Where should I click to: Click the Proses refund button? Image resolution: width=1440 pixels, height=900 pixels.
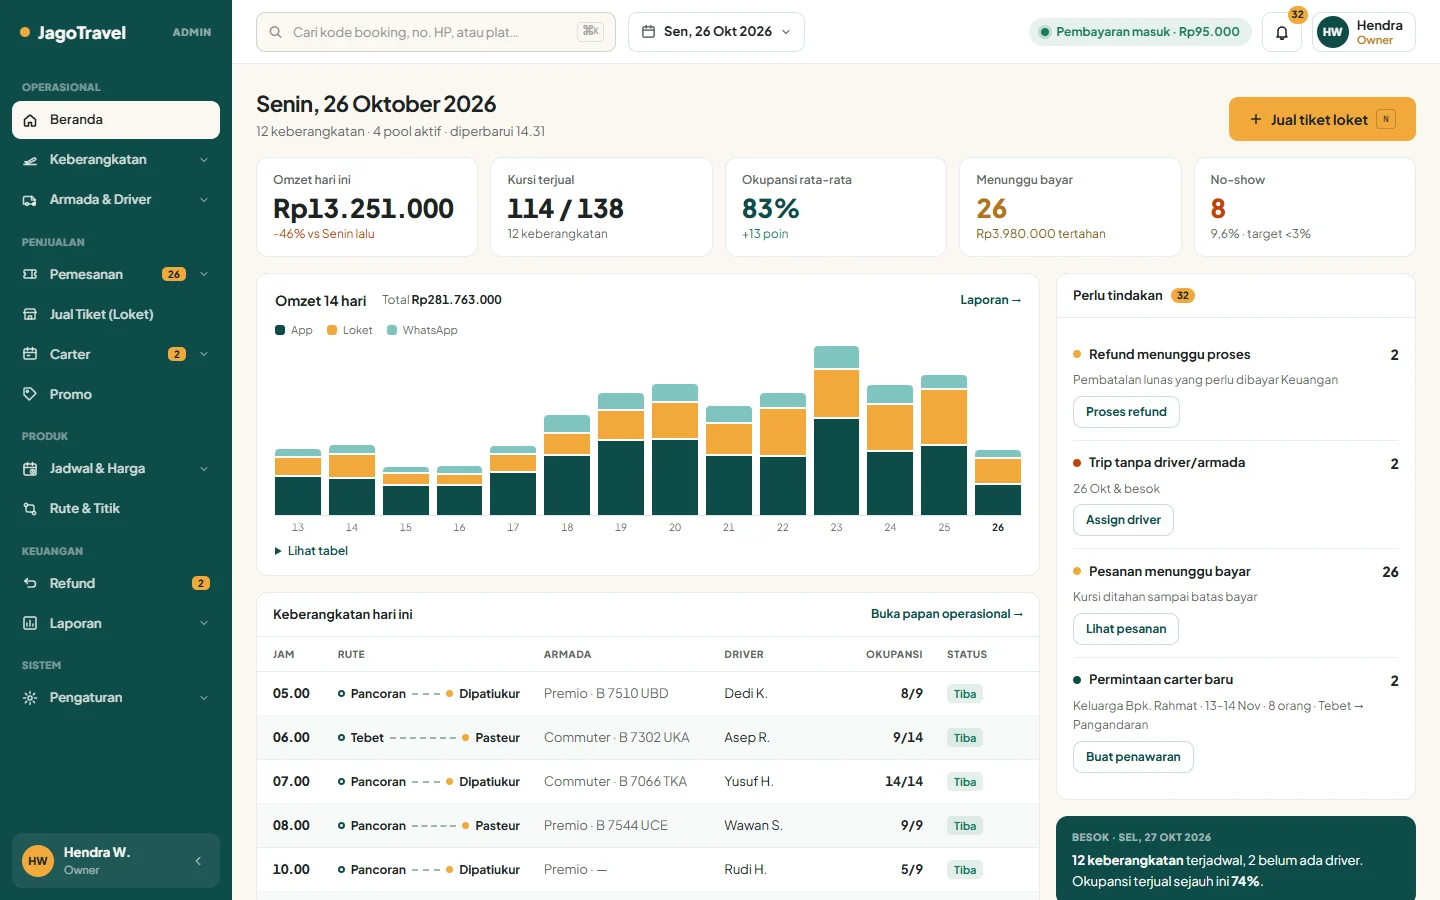click(x=1126, y=412)
